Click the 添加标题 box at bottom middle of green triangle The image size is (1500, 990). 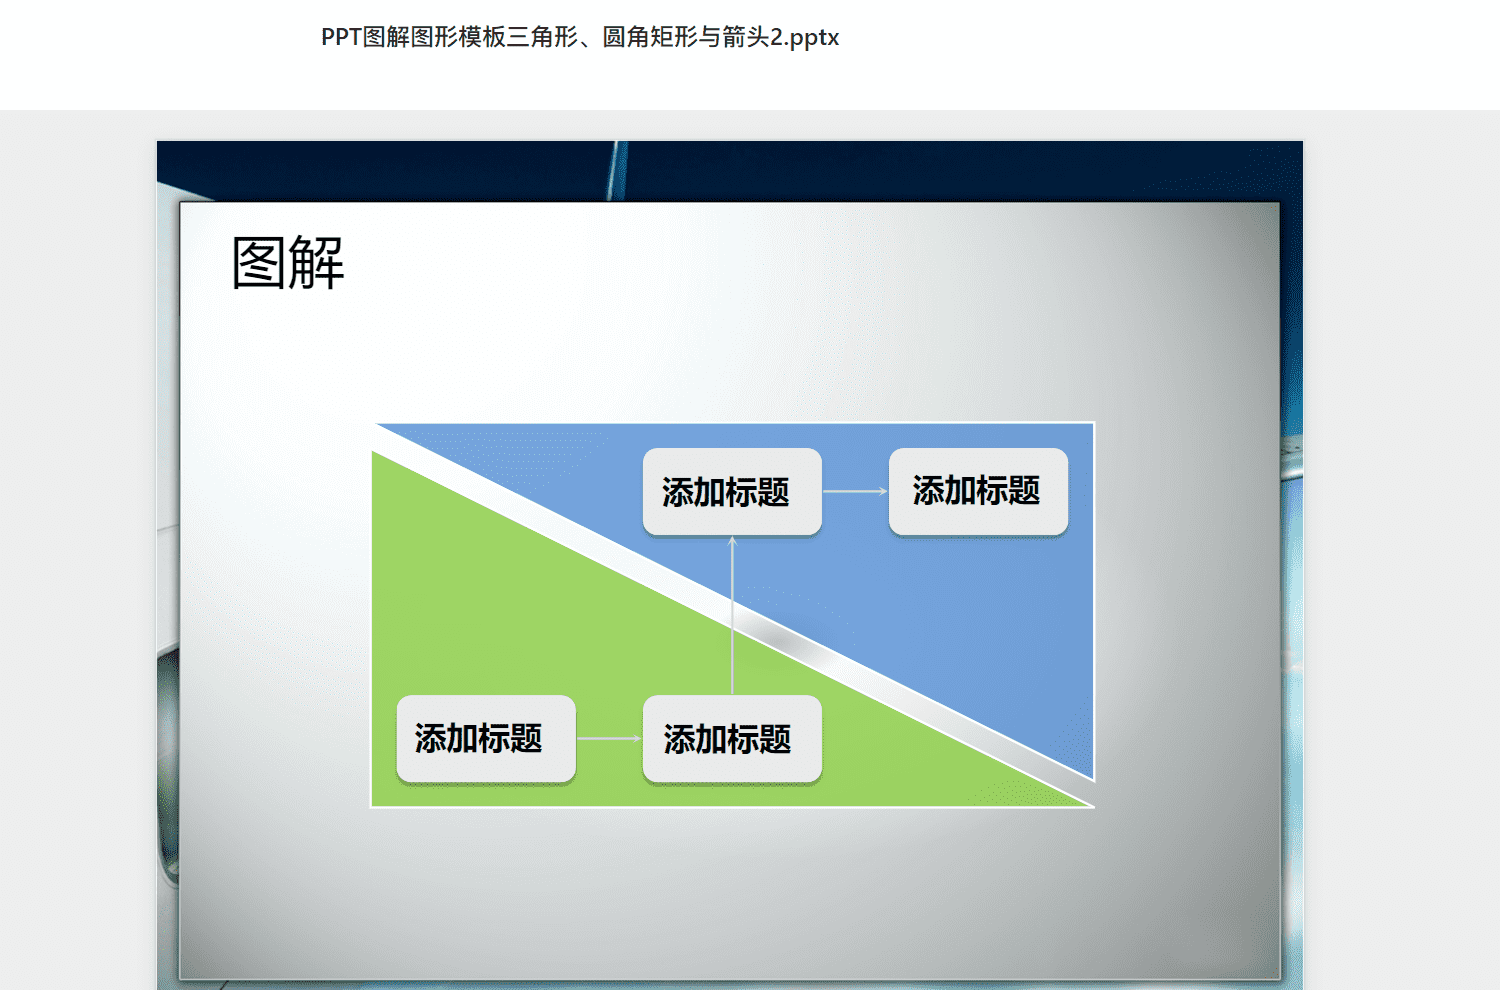732,739
